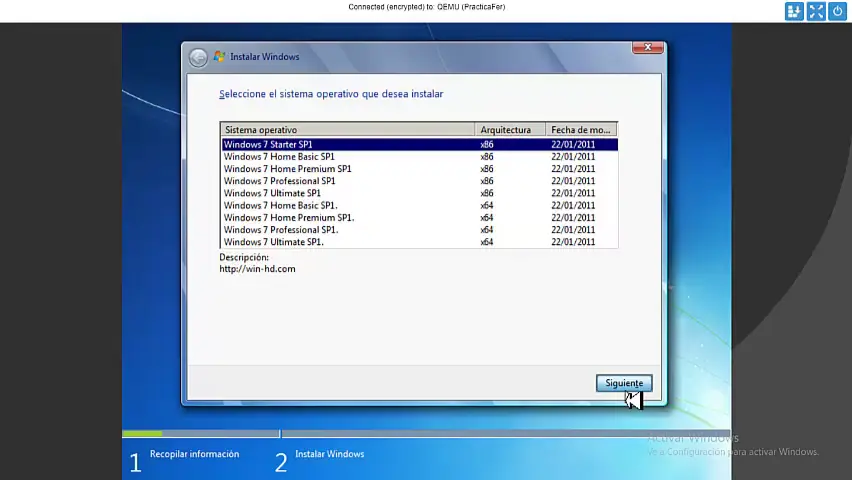
Task: Click the installer progress bar
Action: (427, 434)
